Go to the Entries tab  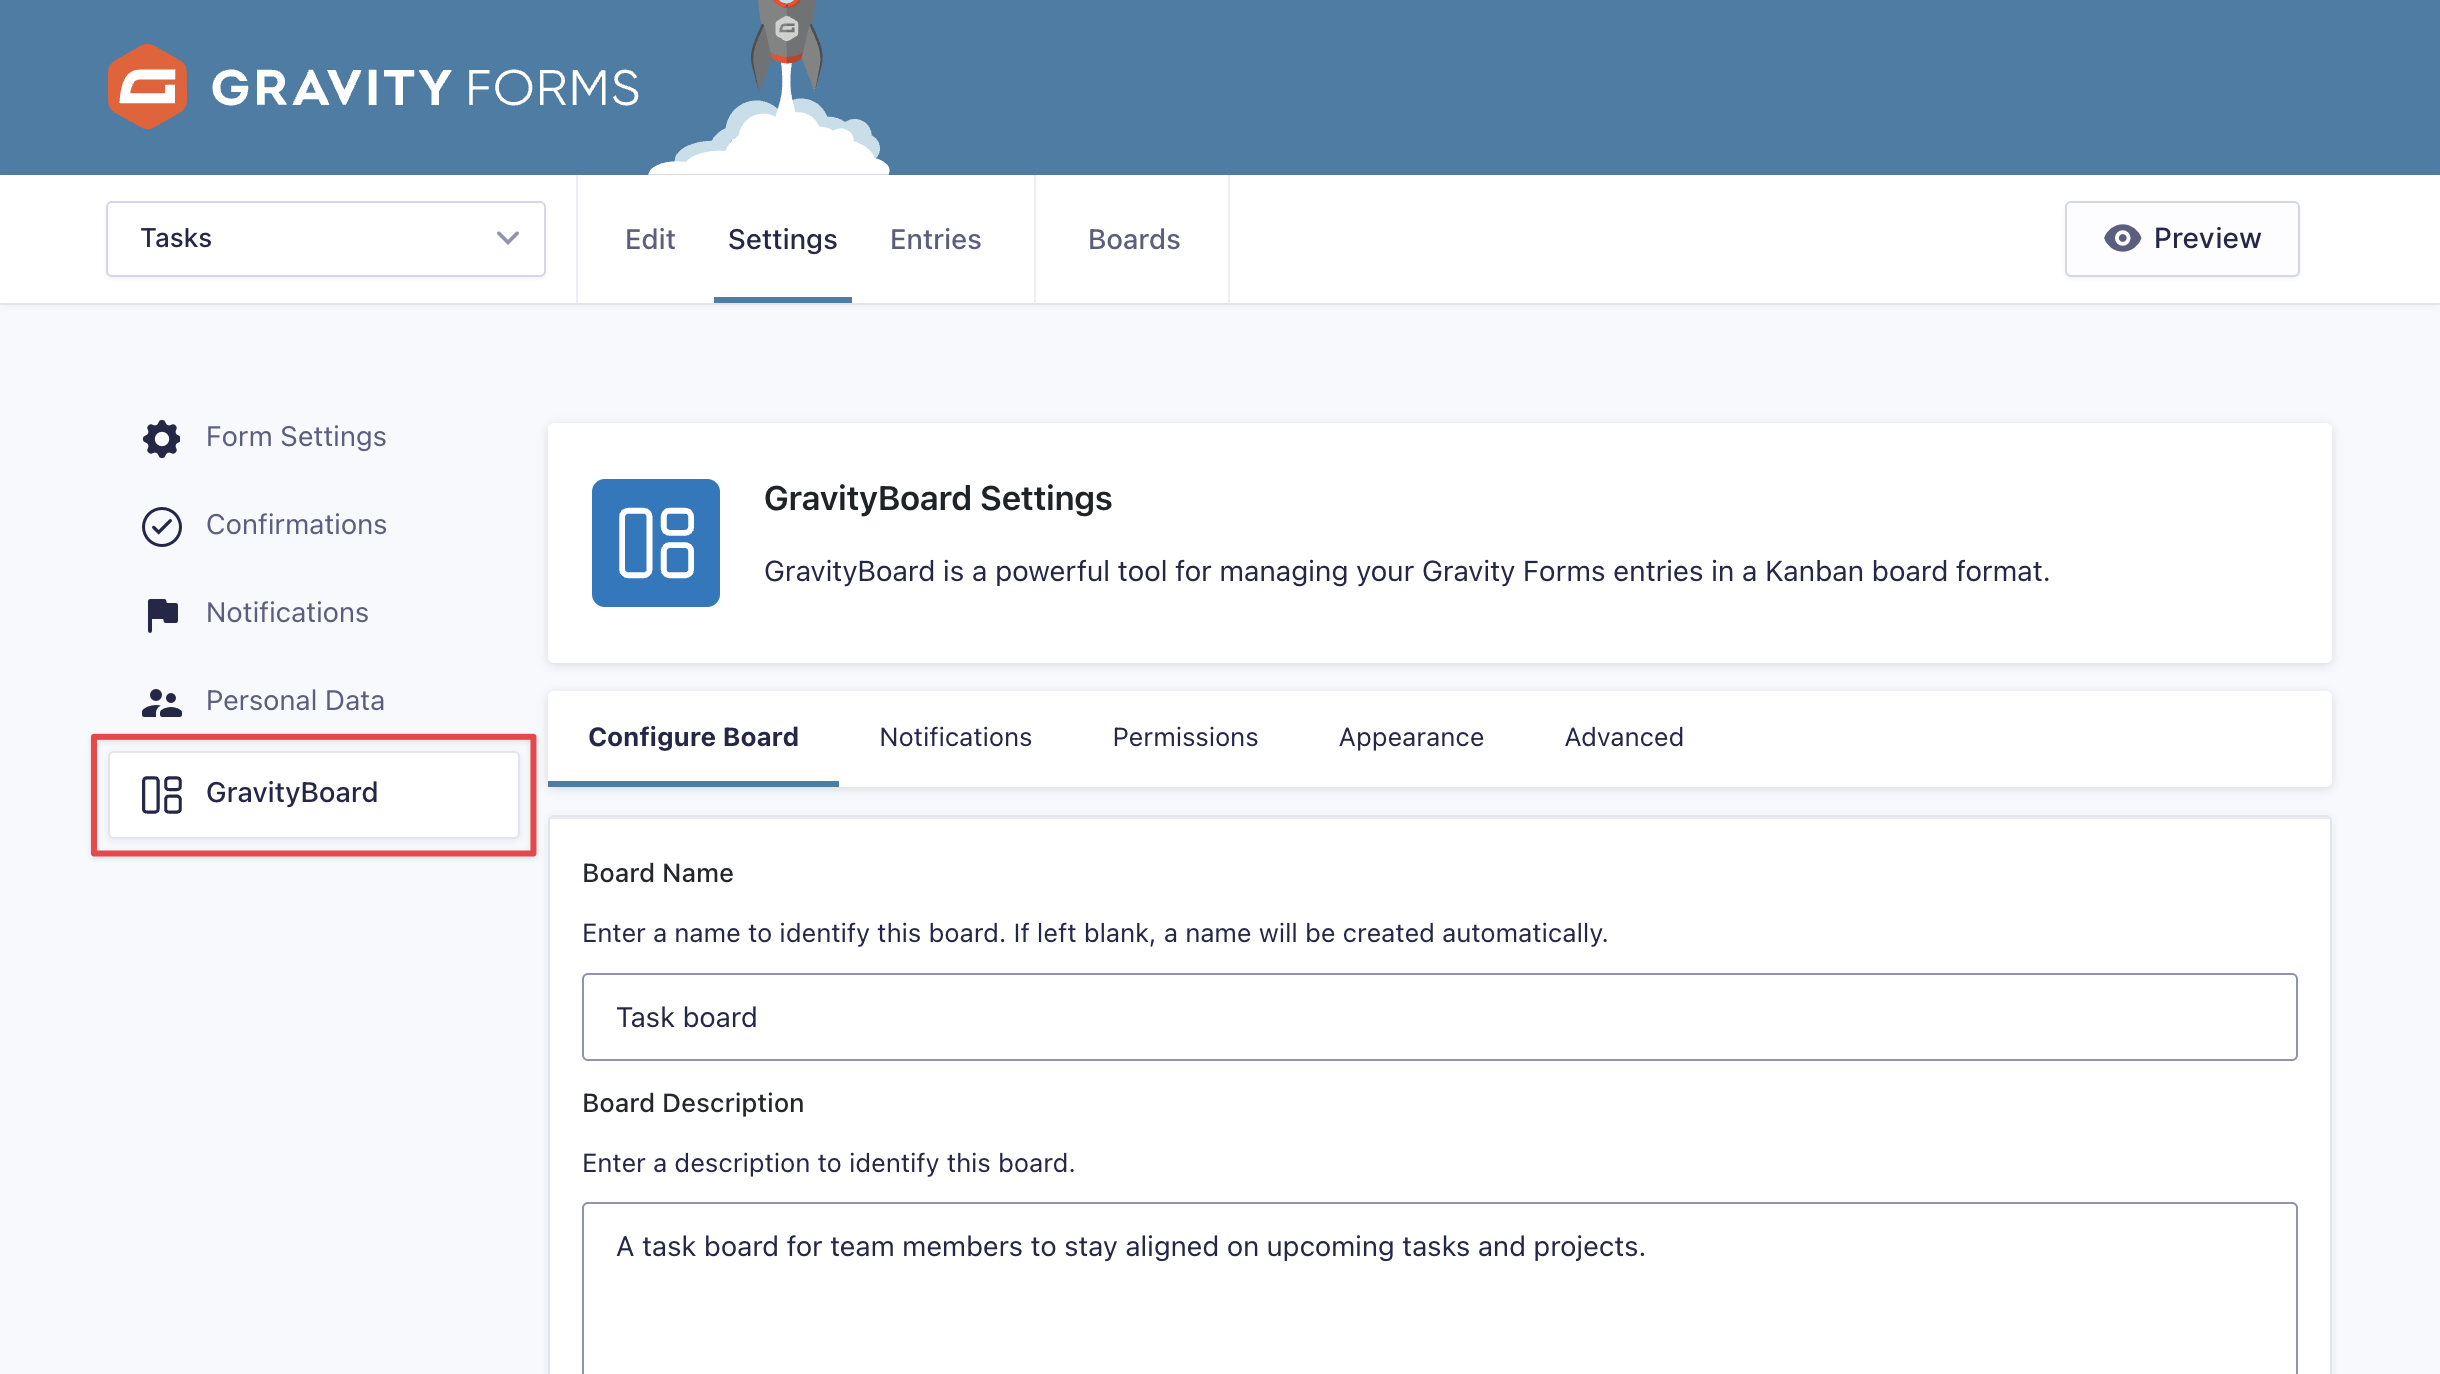coord(936,239)
